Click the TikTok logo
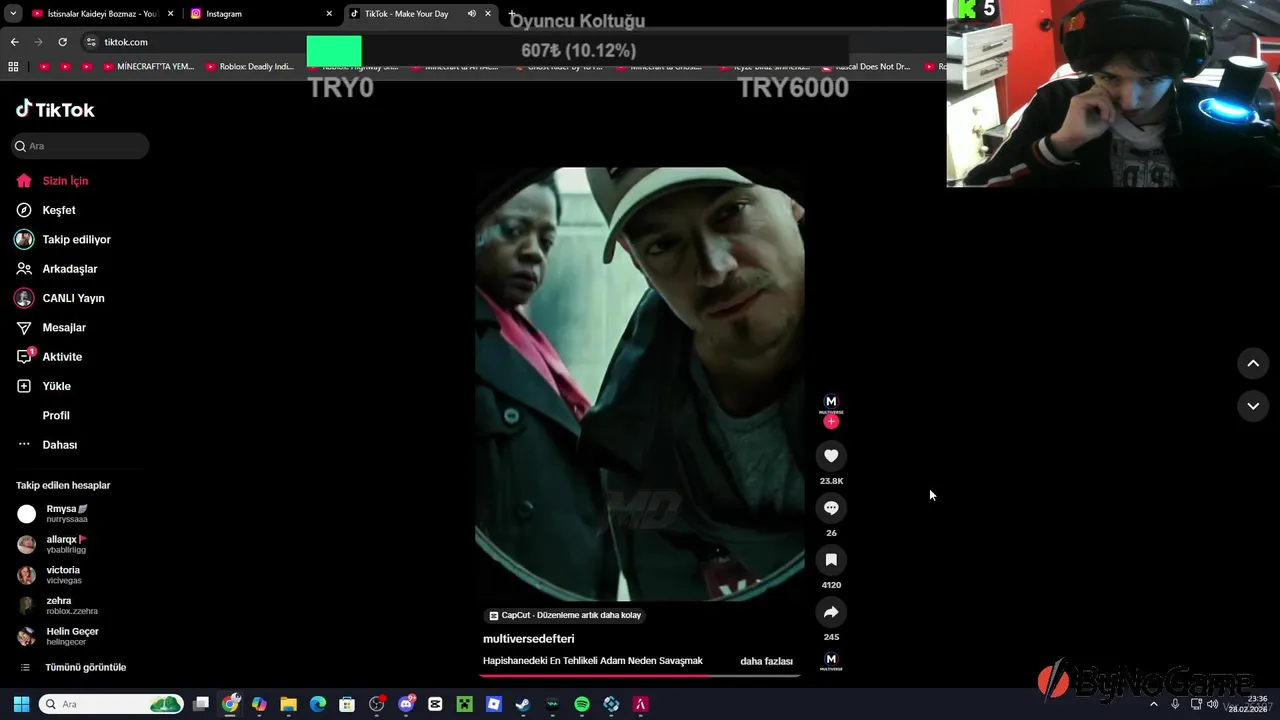 pyautogui.click(x=55, y=110)
